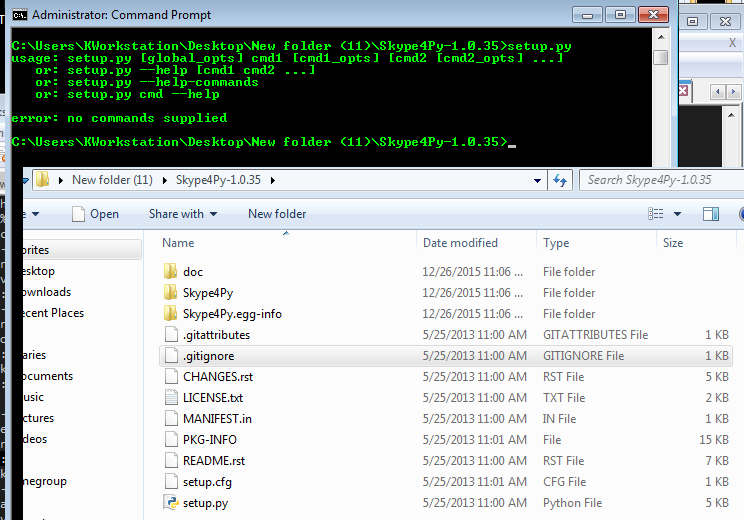Expand the arrow between New folder (11) and Skype4Py-1.0.35
Viewport: 744px width, 520px height.
(x=165, y=180)
